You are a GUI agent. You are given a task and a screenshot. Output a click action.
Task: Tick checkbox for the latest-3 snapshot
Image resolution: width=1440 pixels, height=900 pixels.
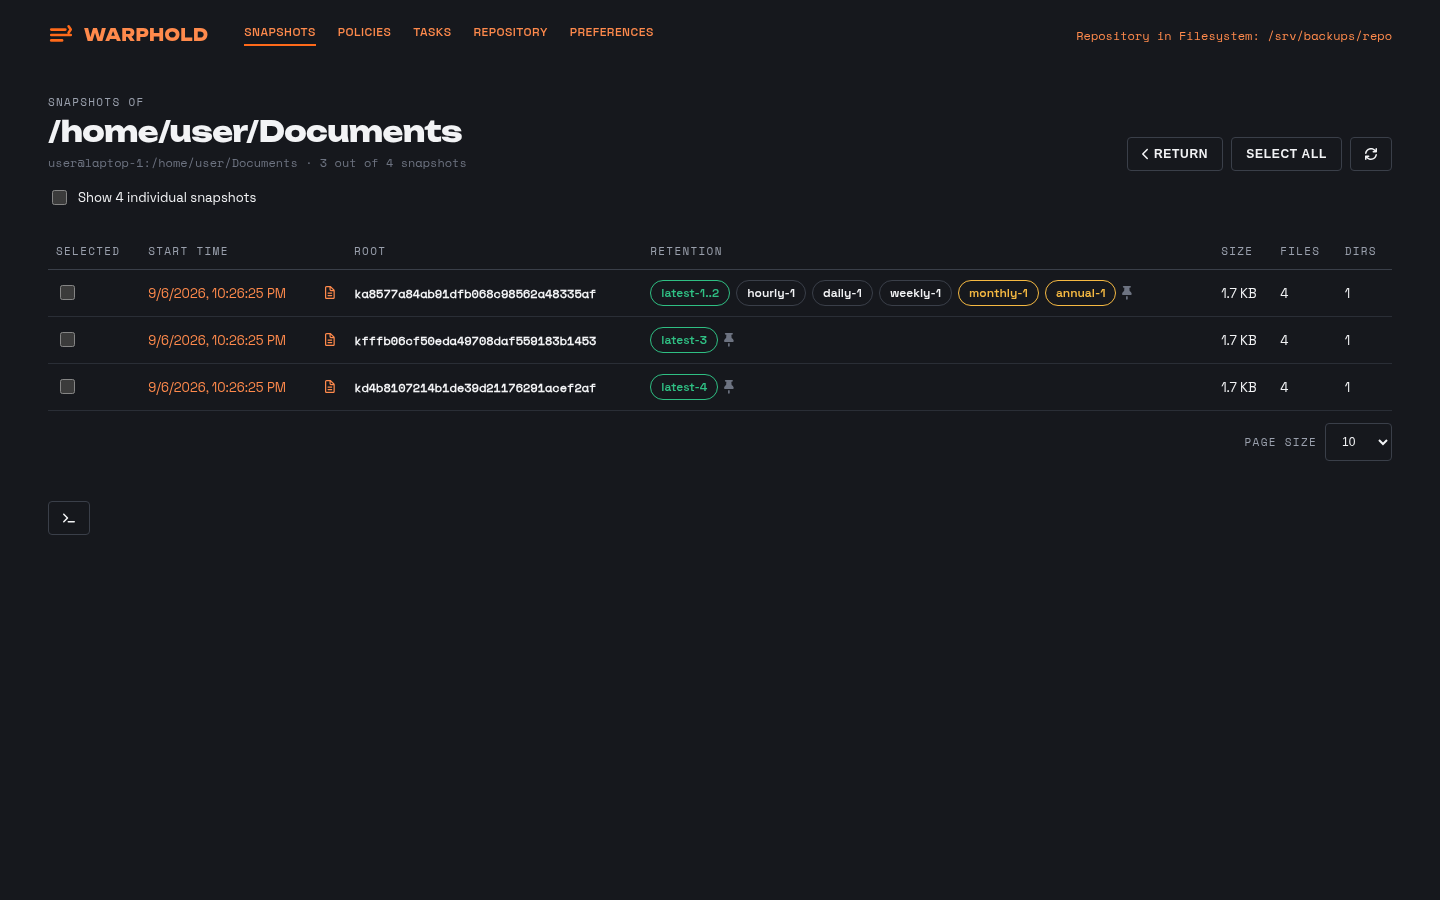[68, 340]
